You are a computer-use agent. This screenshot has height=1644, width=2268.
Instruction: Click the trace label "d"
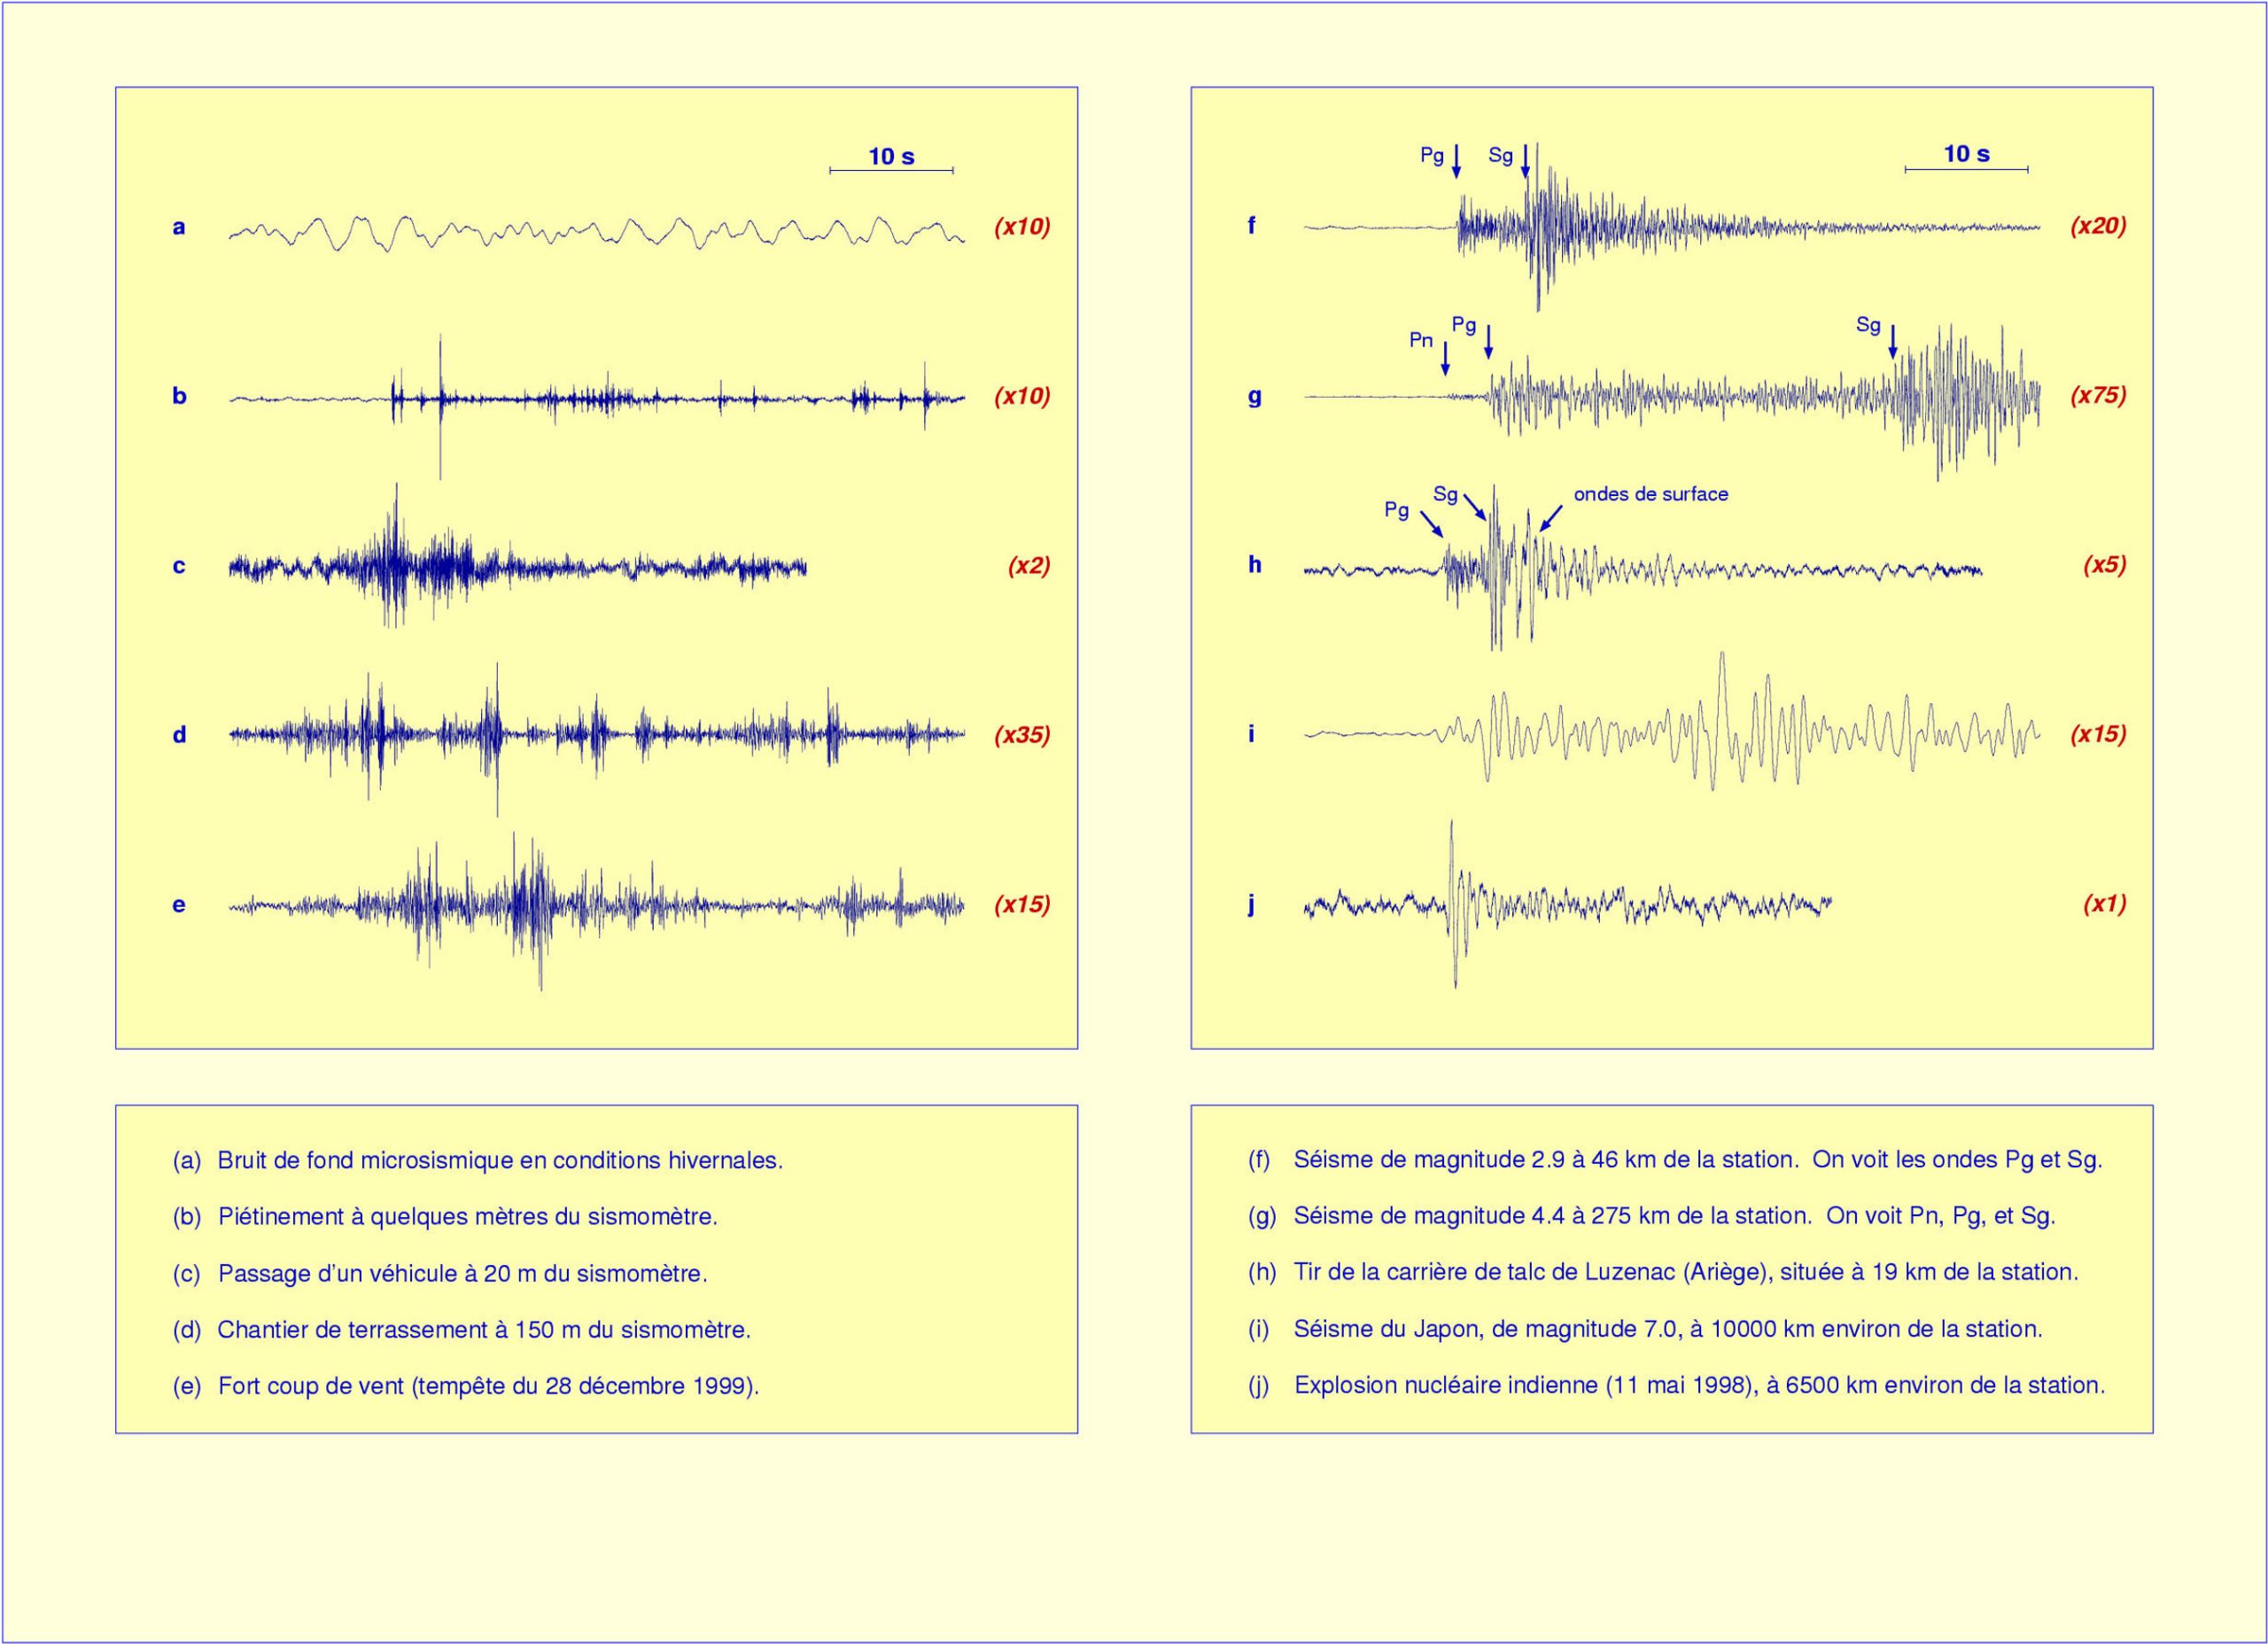(179, 735)
